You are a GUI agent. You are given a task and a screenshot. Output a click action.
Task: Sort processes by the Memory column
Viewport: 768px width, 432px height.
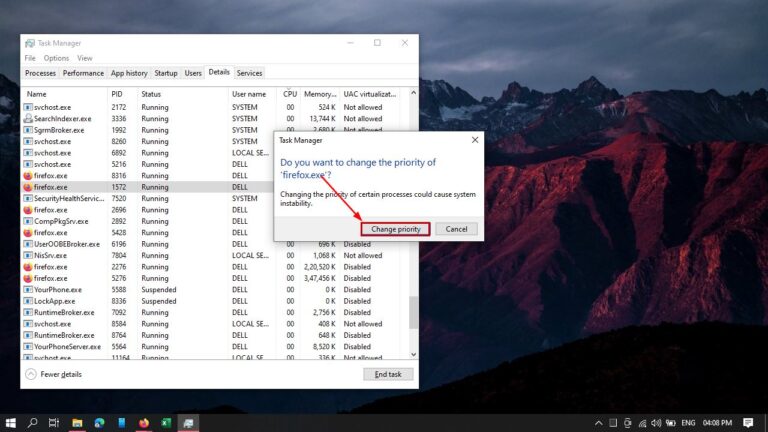pyautogui.click(x=320, y=94)
